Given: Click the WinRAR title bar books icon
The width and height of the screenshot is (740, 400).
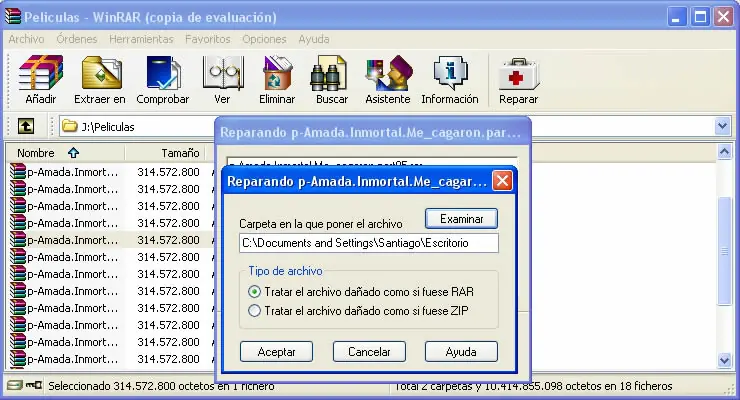Looking at the screenshot, I should point(13,16).
